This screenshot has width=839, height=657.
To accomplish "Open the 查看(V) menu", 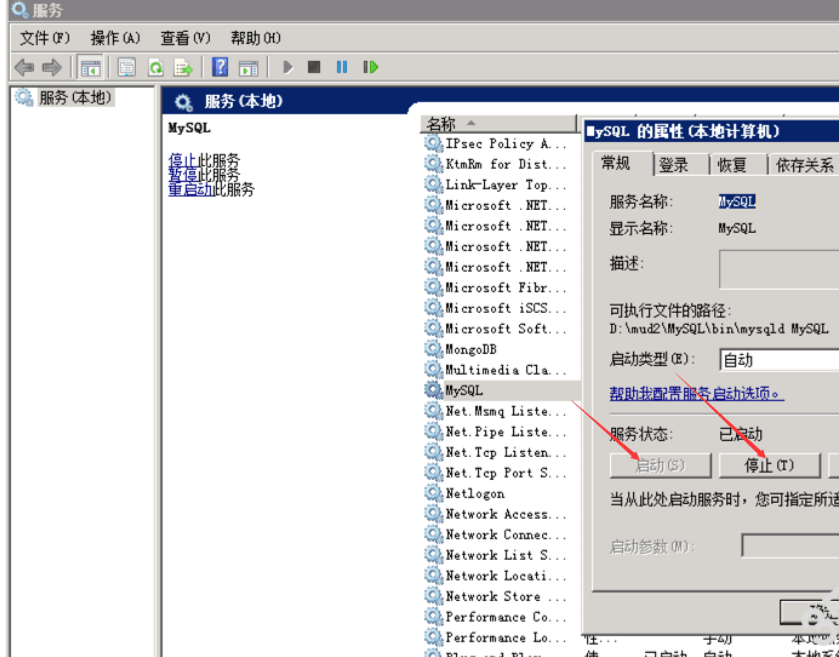I will (185, 38).
